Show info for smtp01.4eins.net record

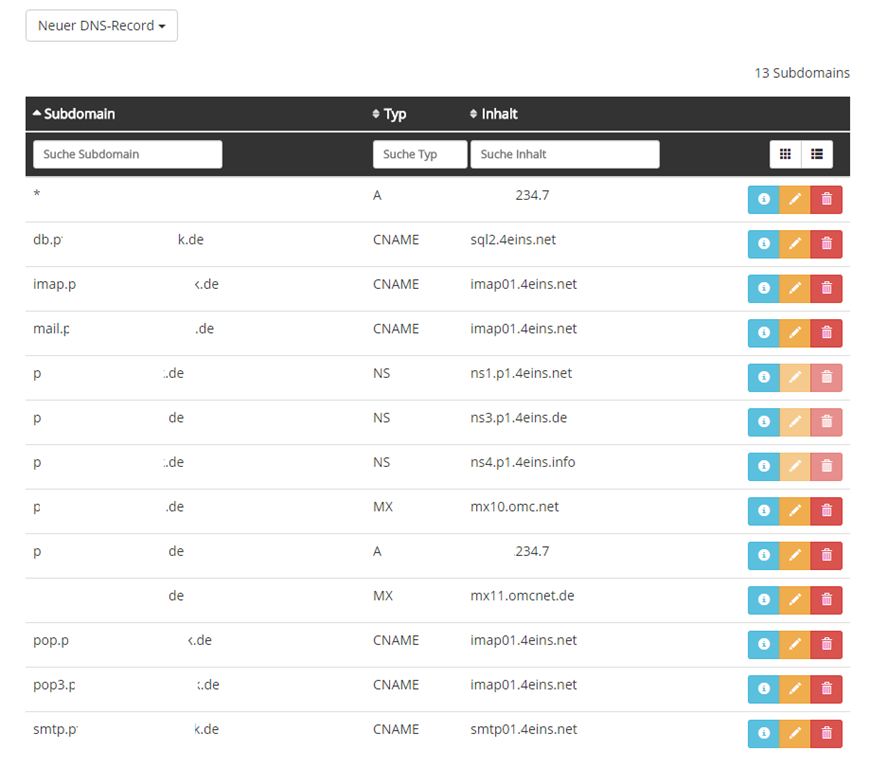[764, 733]
